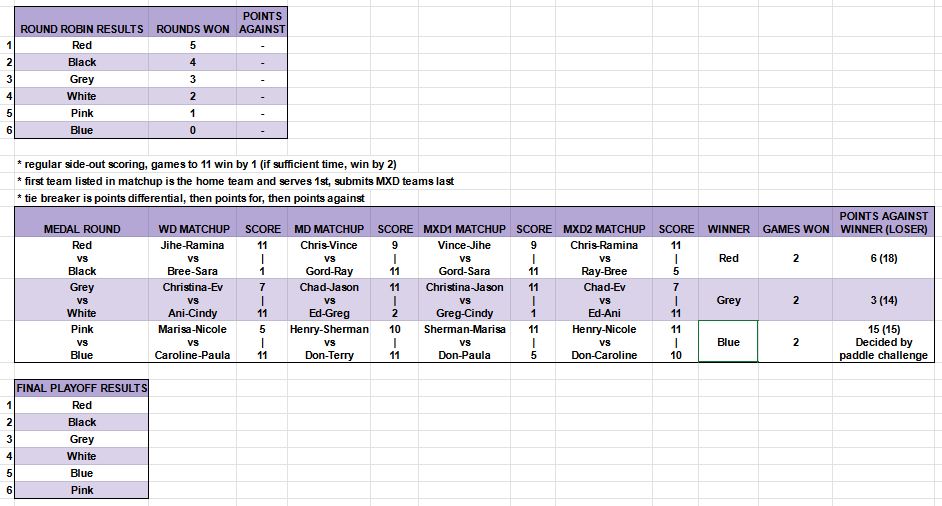The width and height of the screenshot is (942, 506).
Task: Click the ROUND ROBIN RESULTS header cell
Action: click(82, 22)
